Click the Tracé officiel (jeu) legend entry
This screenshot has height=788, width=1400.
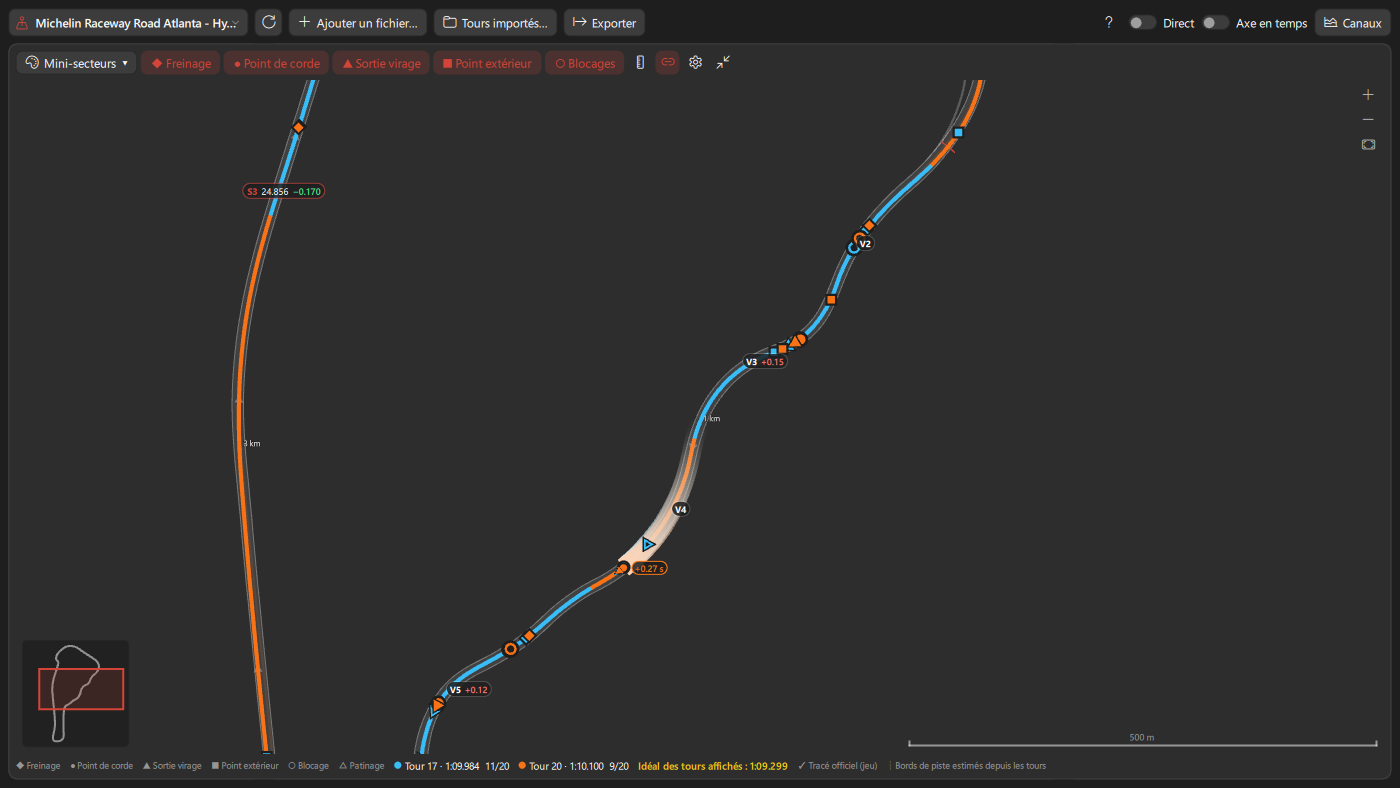pyautogui.click(x=837, y=766)
